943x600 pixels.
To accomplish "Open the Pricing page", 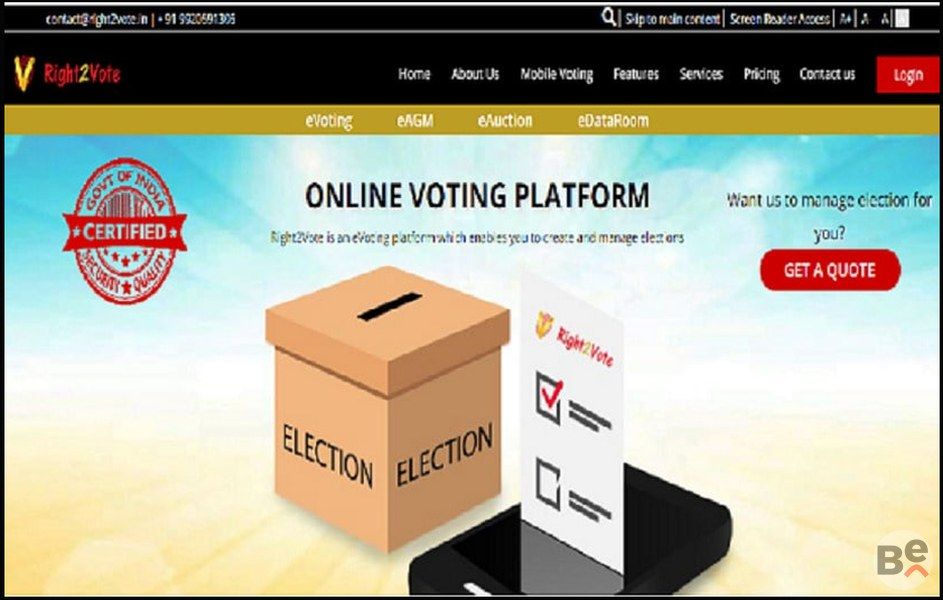I will pos(761,75).
